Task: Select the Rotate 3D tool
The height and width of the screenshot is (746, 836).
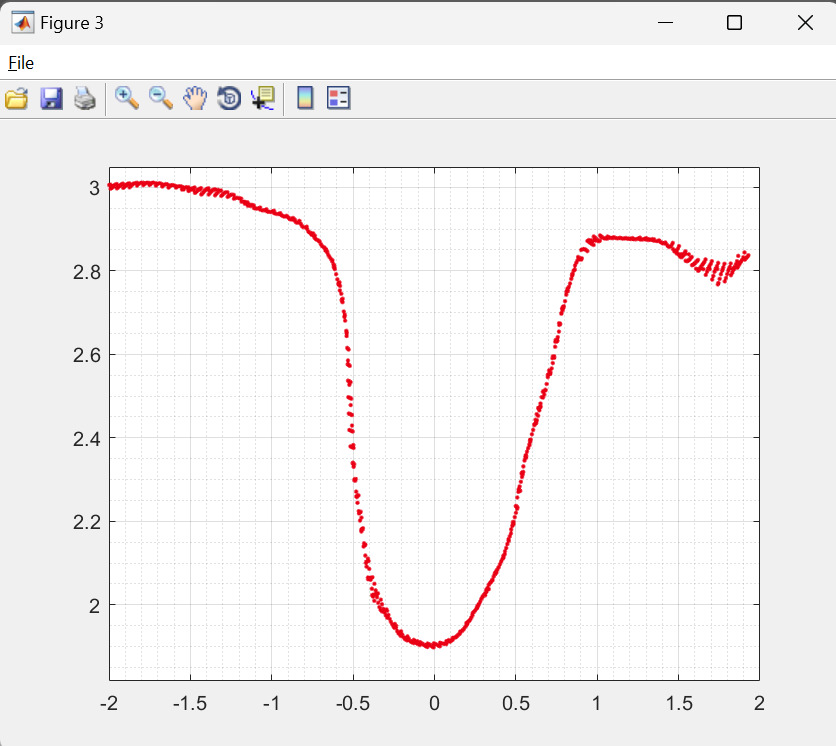Action: click(229, 98)
